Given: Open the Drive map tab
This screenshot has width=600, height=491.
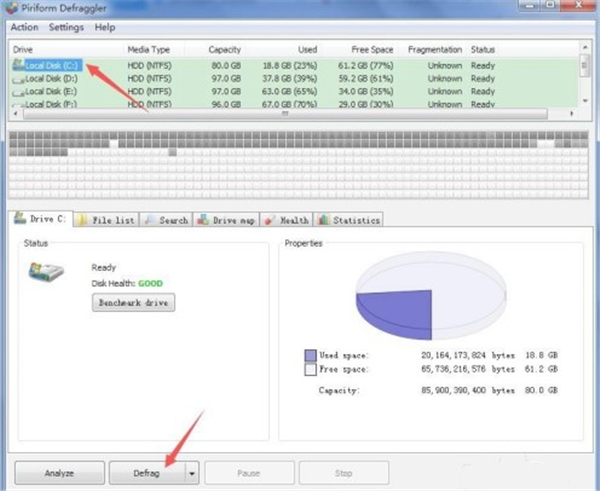Looking at the screenshot, I should (226, 220).
